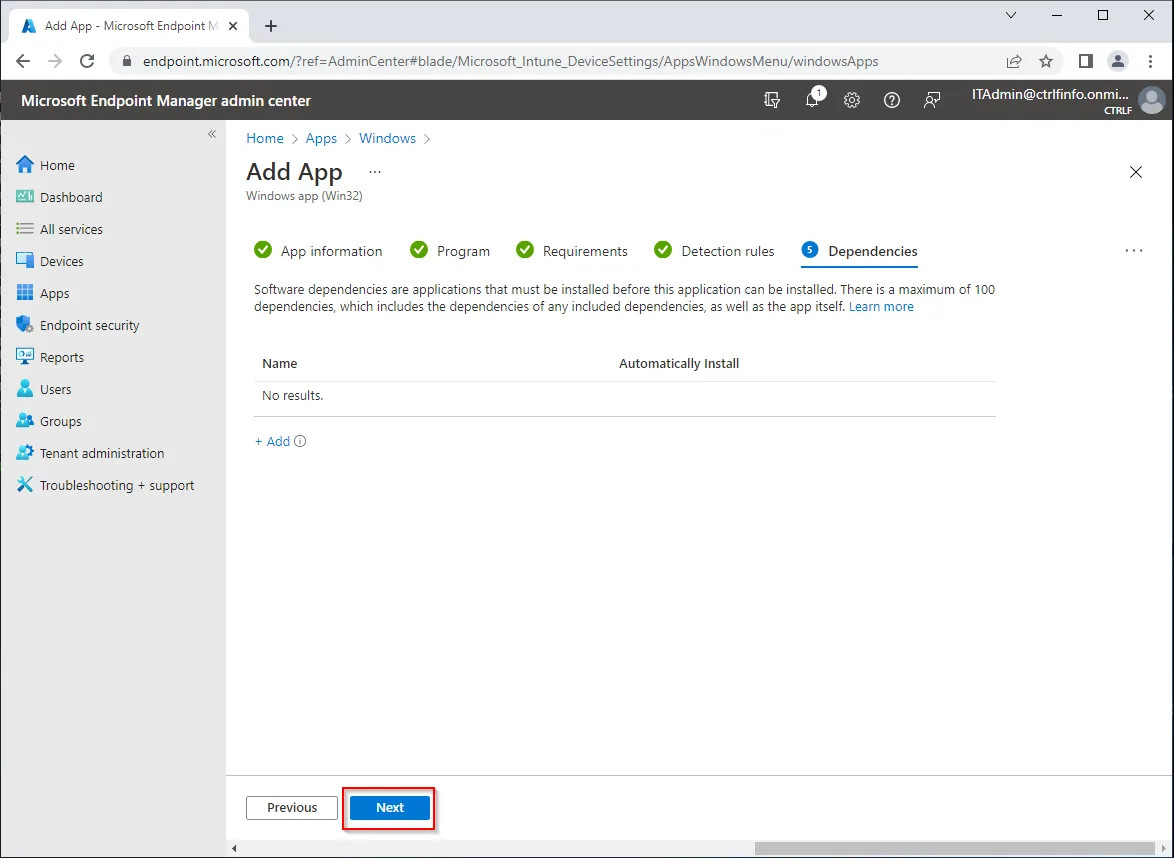Screen dimensions: 1174x858
Task: Switch to the Detection rules step
Action: click(714, 251)
